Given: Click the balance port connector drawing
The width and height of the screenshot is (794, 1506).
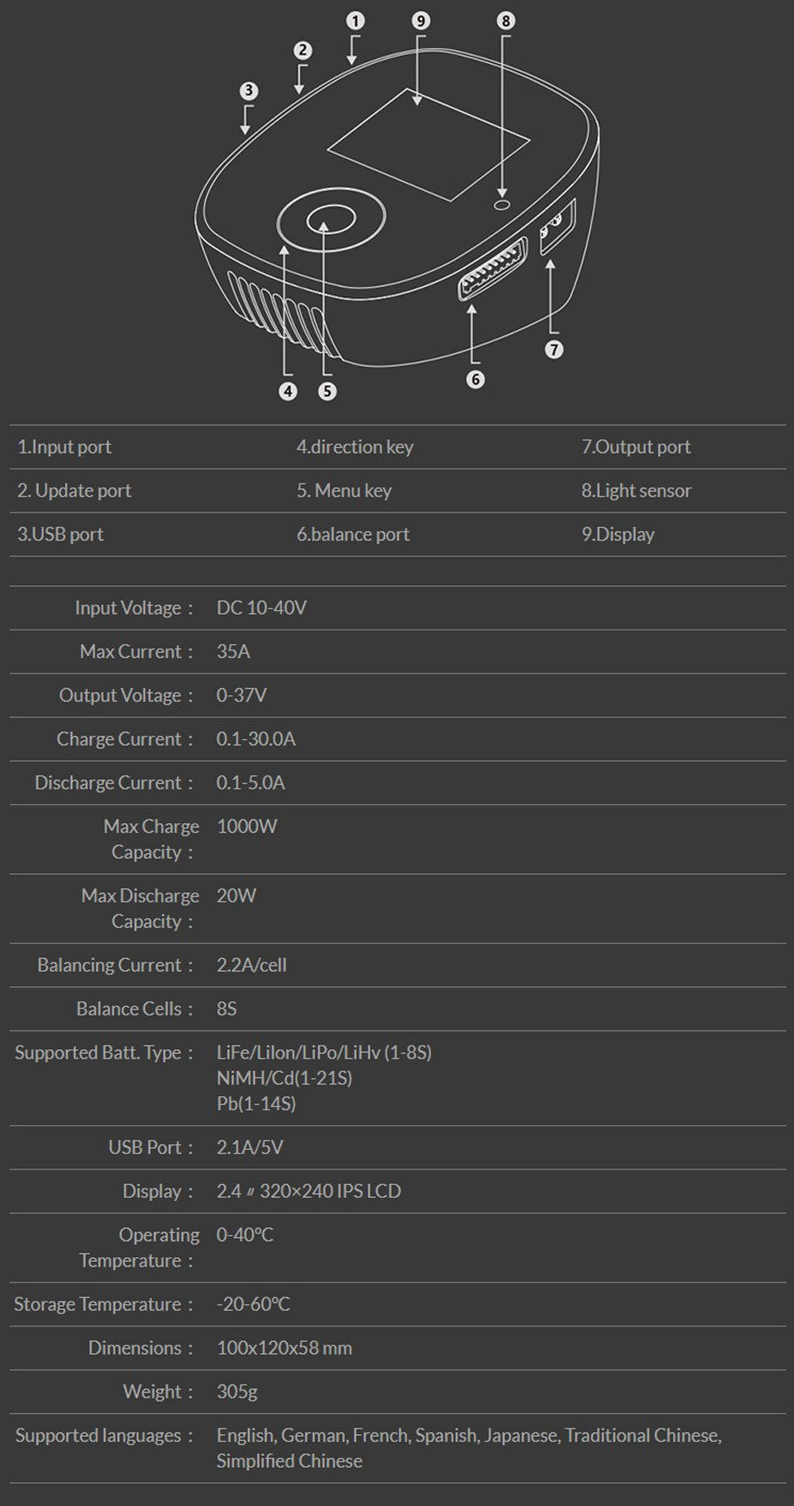Looking at the screenshot, I should pyautogui.click(x=491, y=270).
